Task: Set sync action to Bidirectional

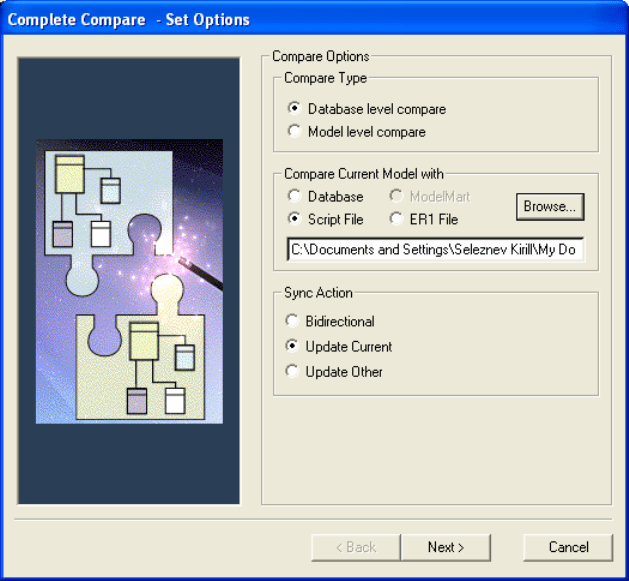Action: click(x=292, y=322)
